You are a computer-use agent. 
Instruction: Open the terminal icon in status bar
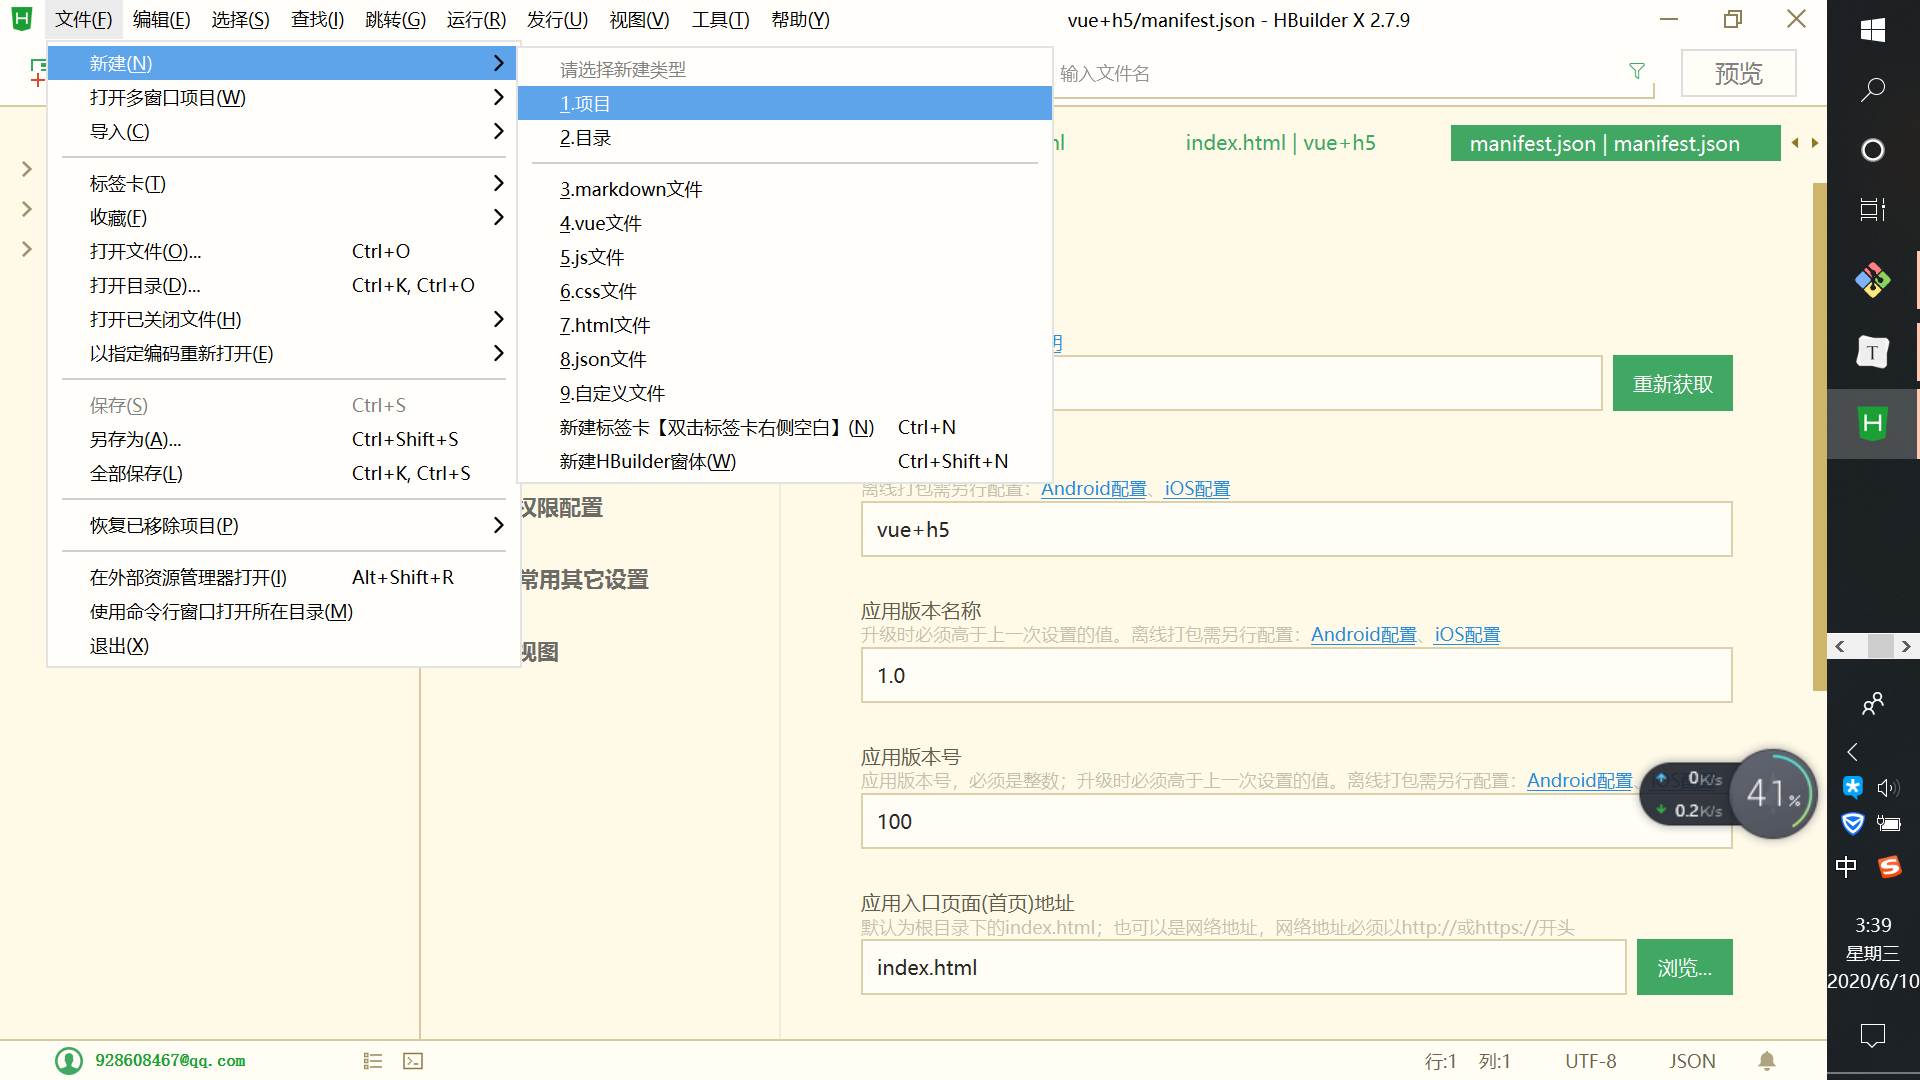(x=413, y=1061)
